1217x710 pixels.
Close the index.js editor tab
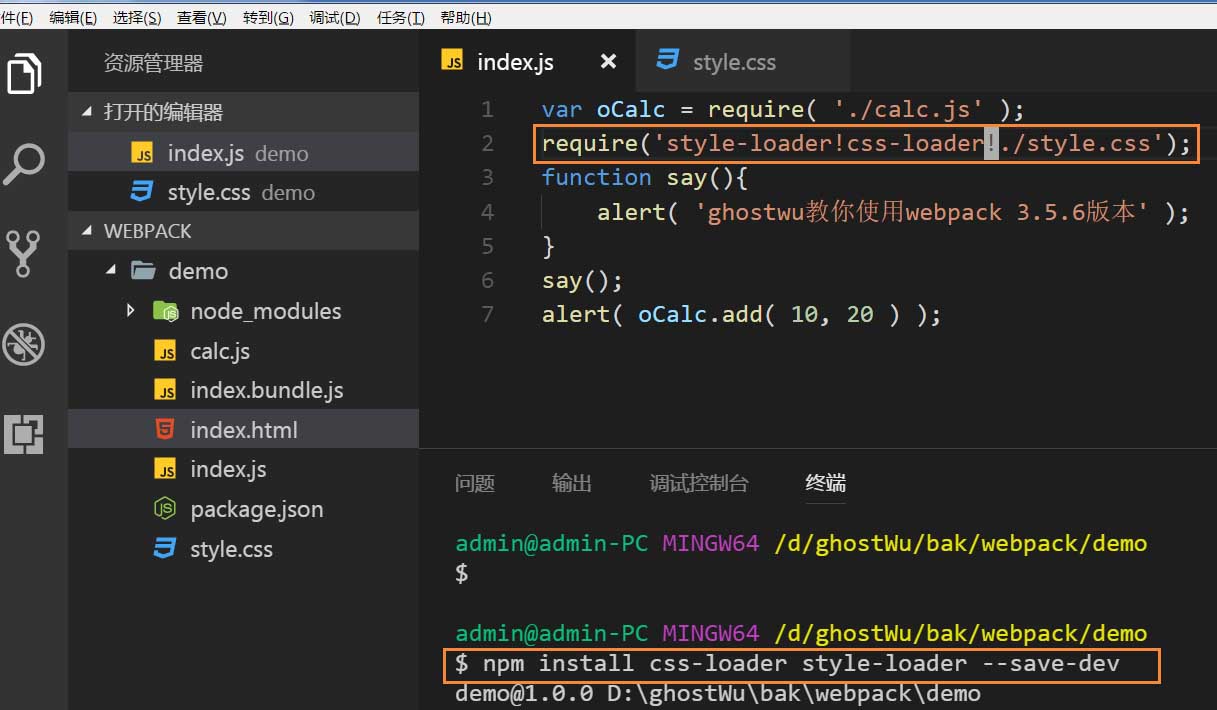click(x=607, y=62)
